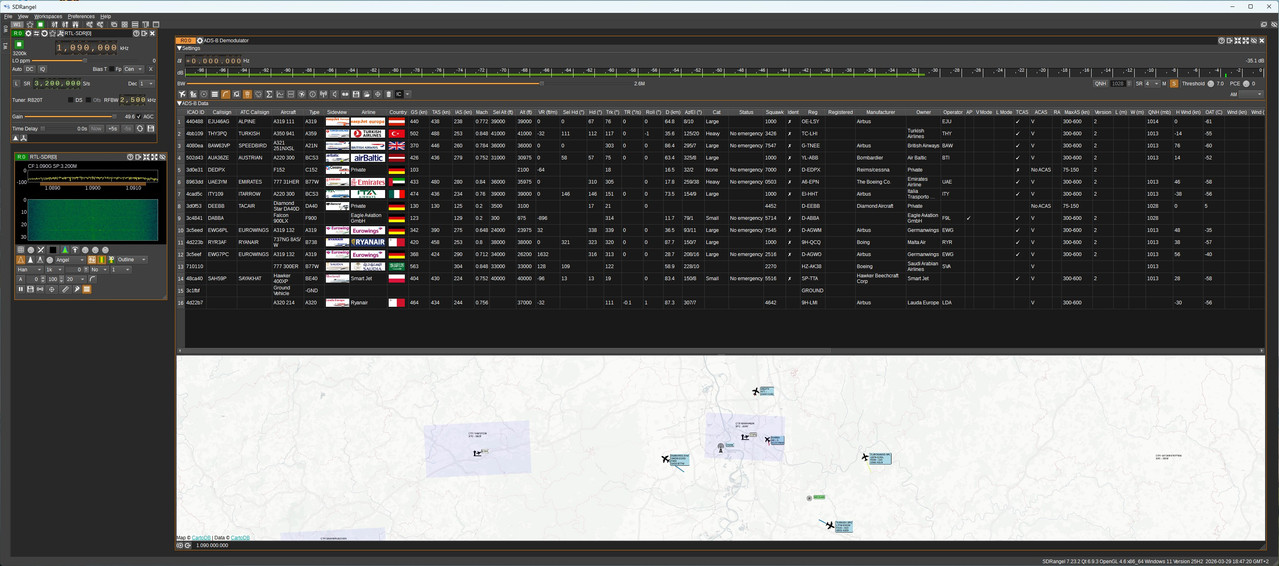Save the spectrum with disk icon
Image resolution: width=1279 pixels, height=566 pixels.
[30, 289]
